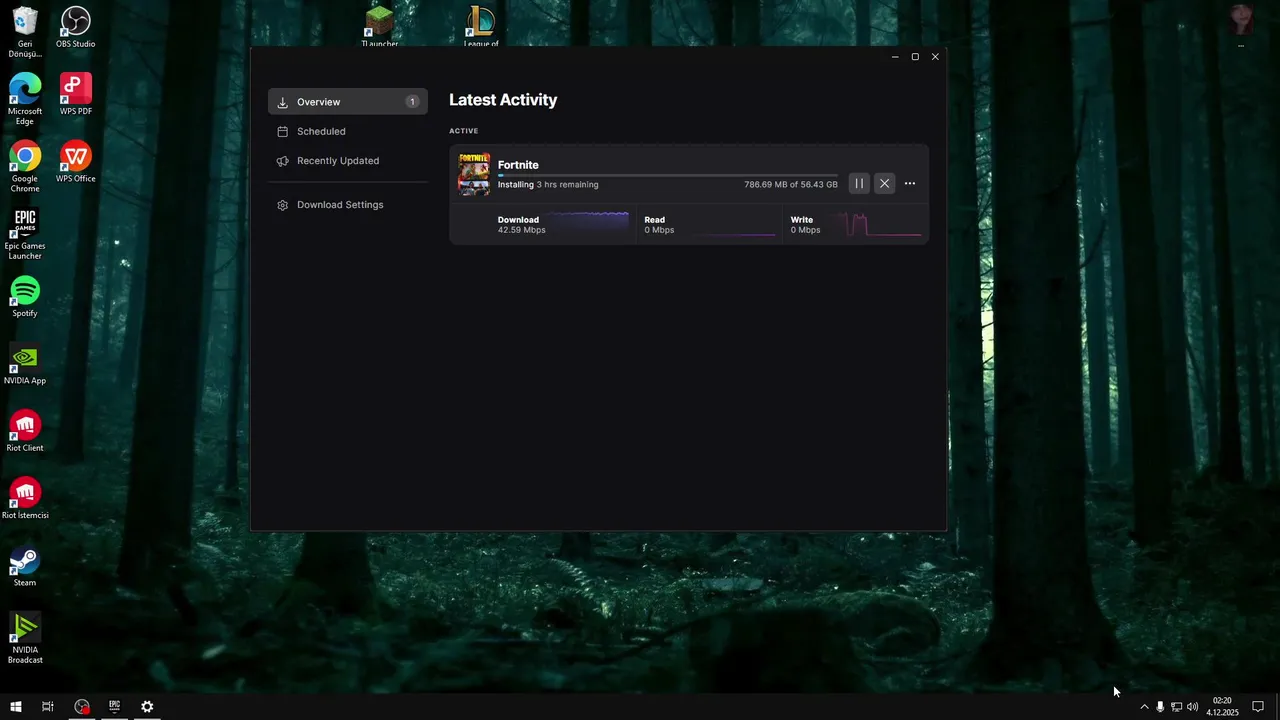Click the Epic Games Launcher desktop icon
This screenshot has width=1280, height=720.
[x=25, y=234]
